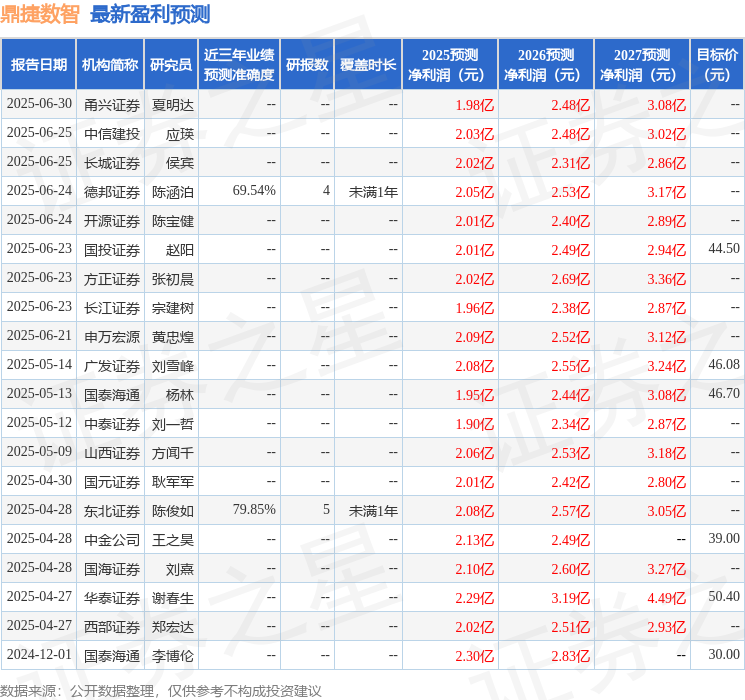Select the 报告日期 column header
The image size is (745, 700).
[38, 65]
